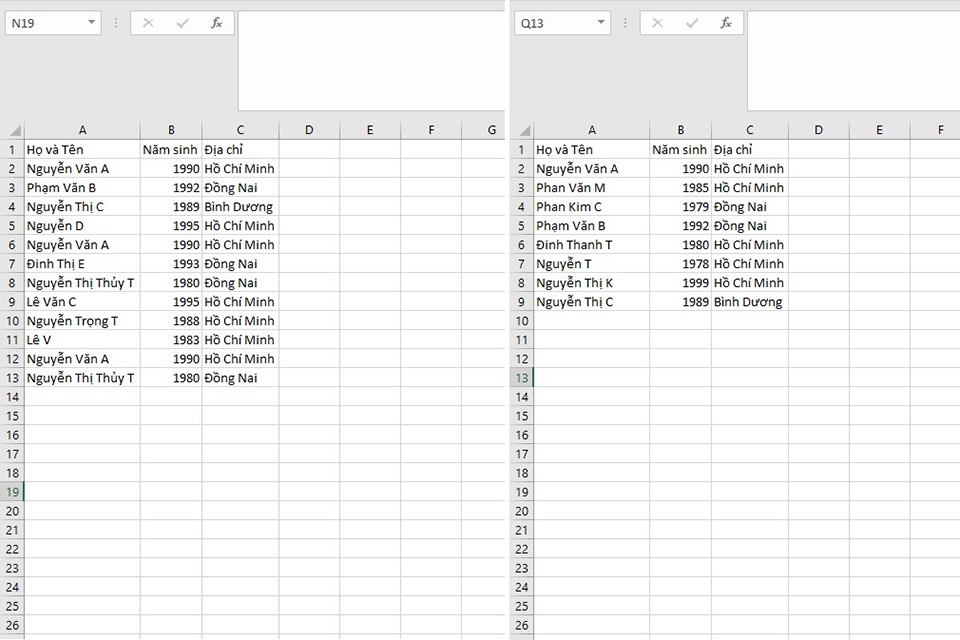The image size is (960, 640).
Task: Open the Name Box dropdown showing N19
Action: (91, 23)
